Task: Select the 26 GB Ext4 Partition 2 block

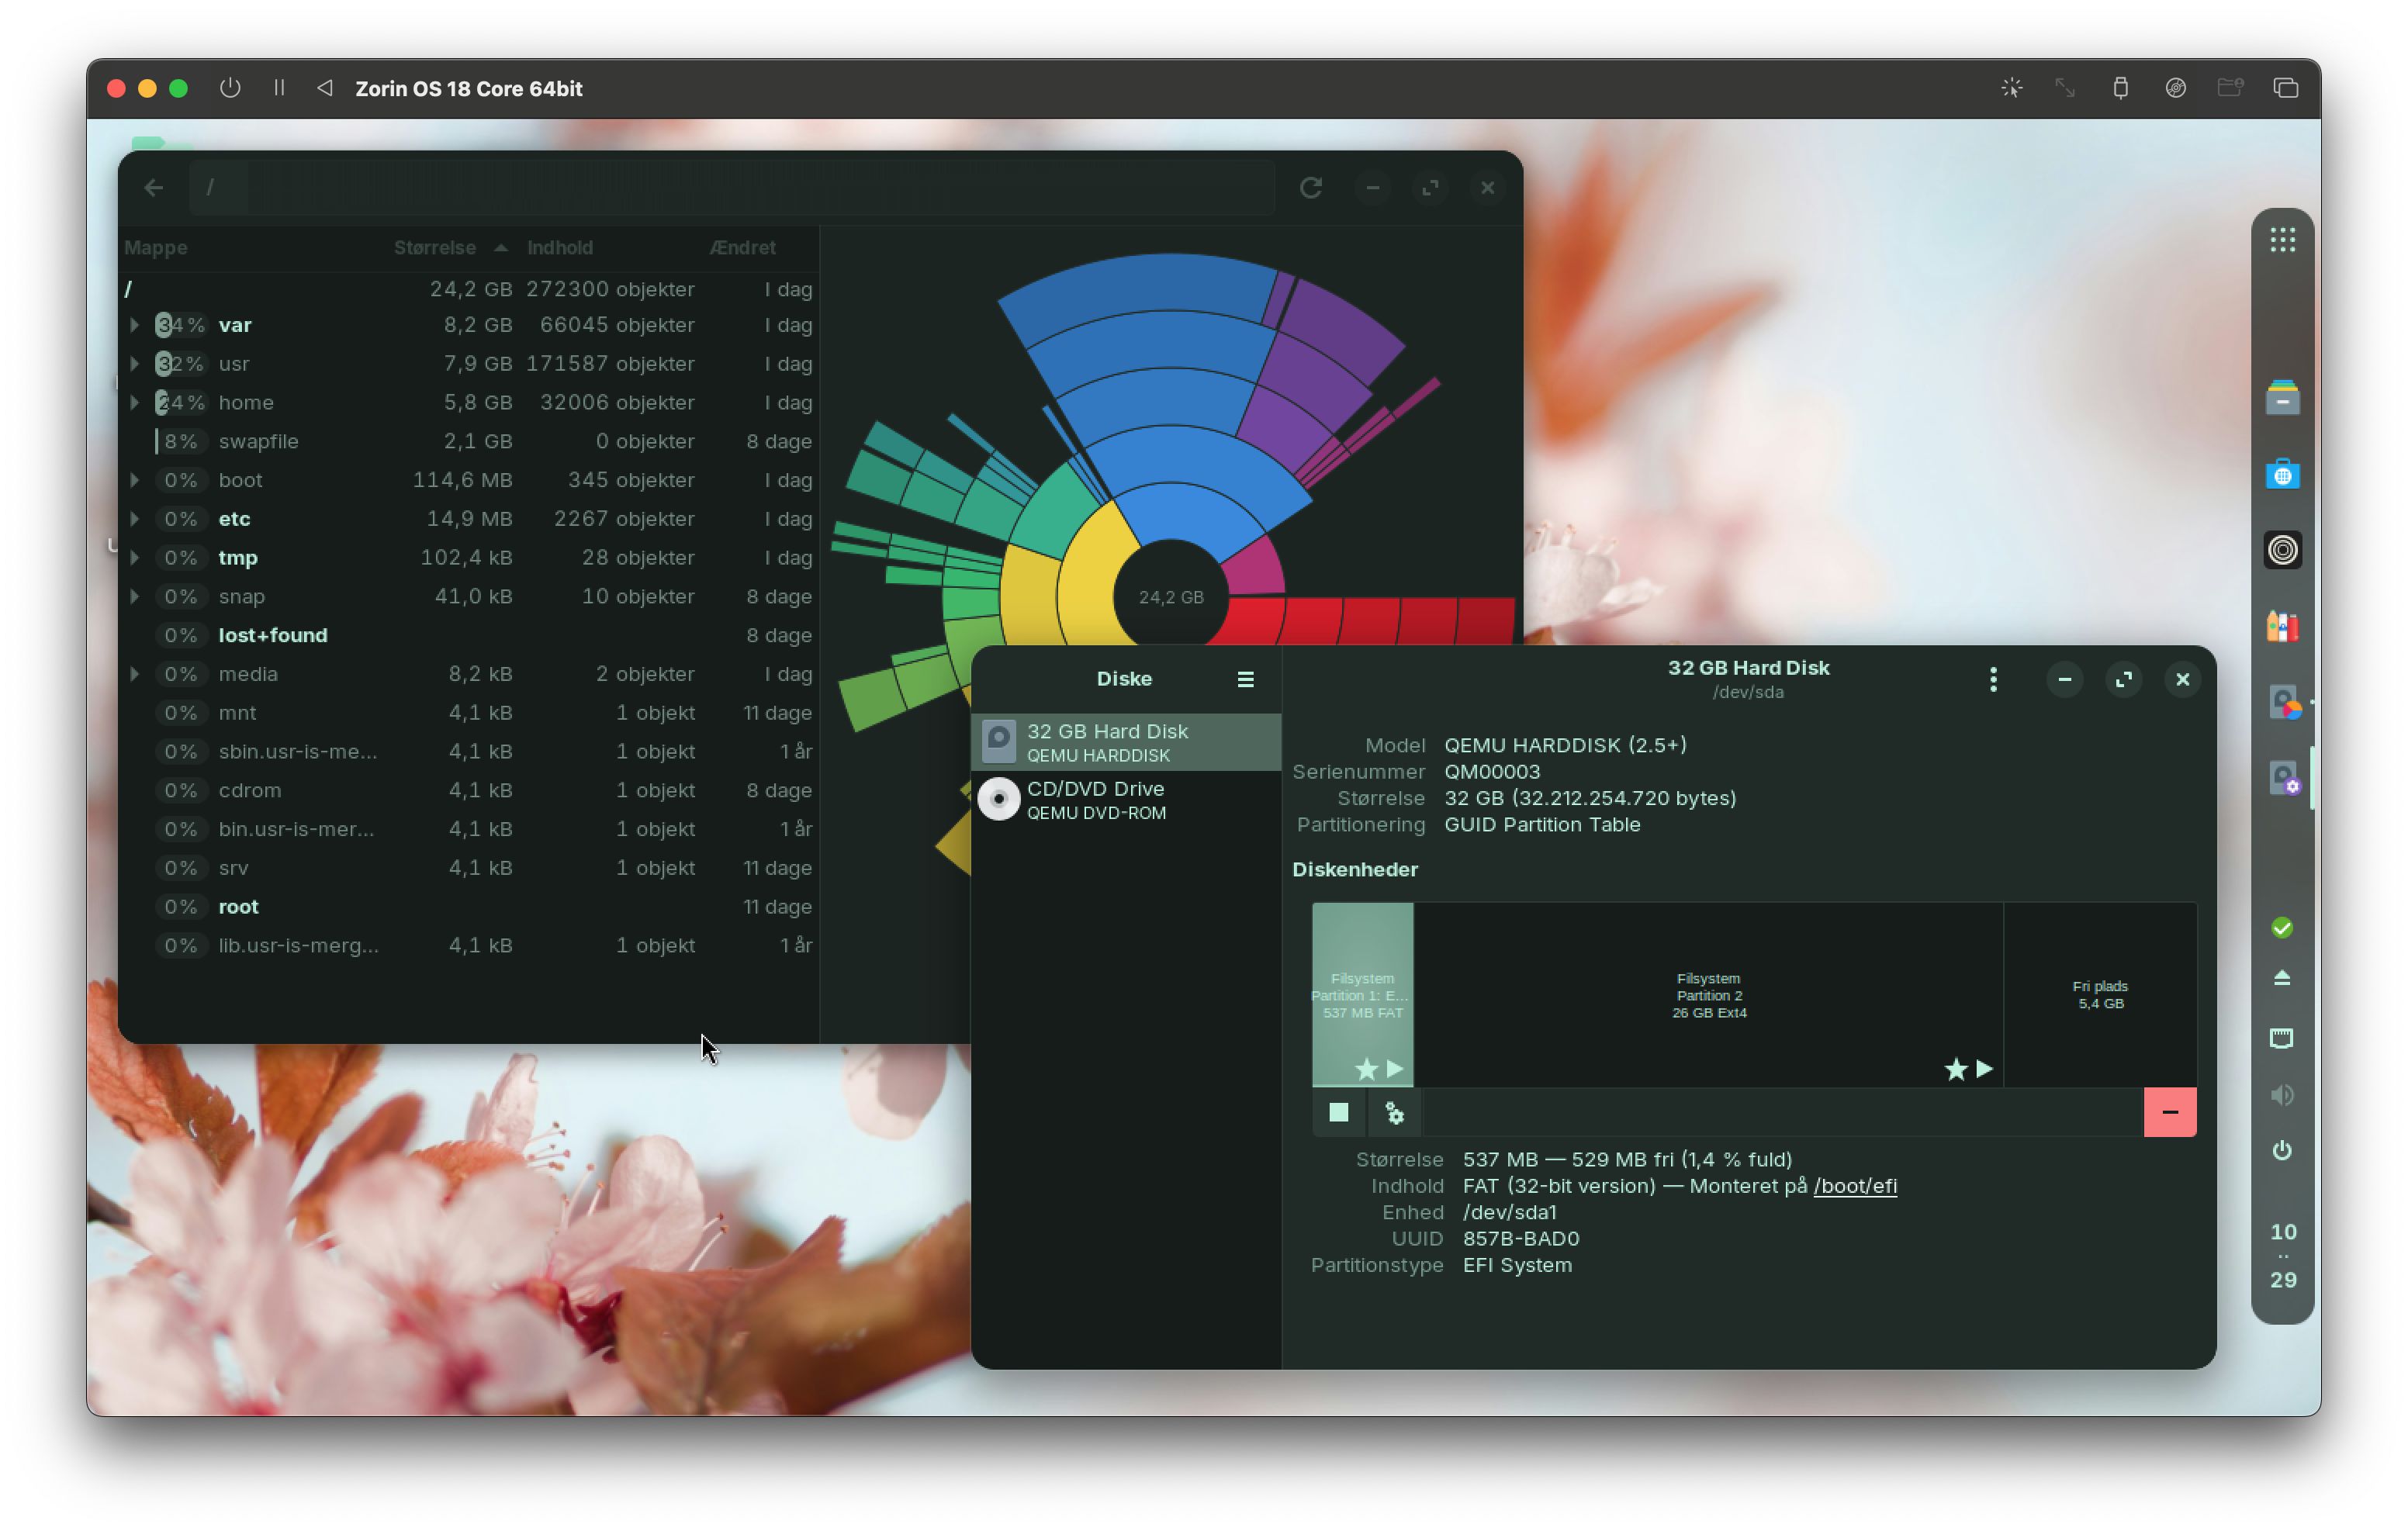Action: pyautogui.click(x=1708, y=995)
